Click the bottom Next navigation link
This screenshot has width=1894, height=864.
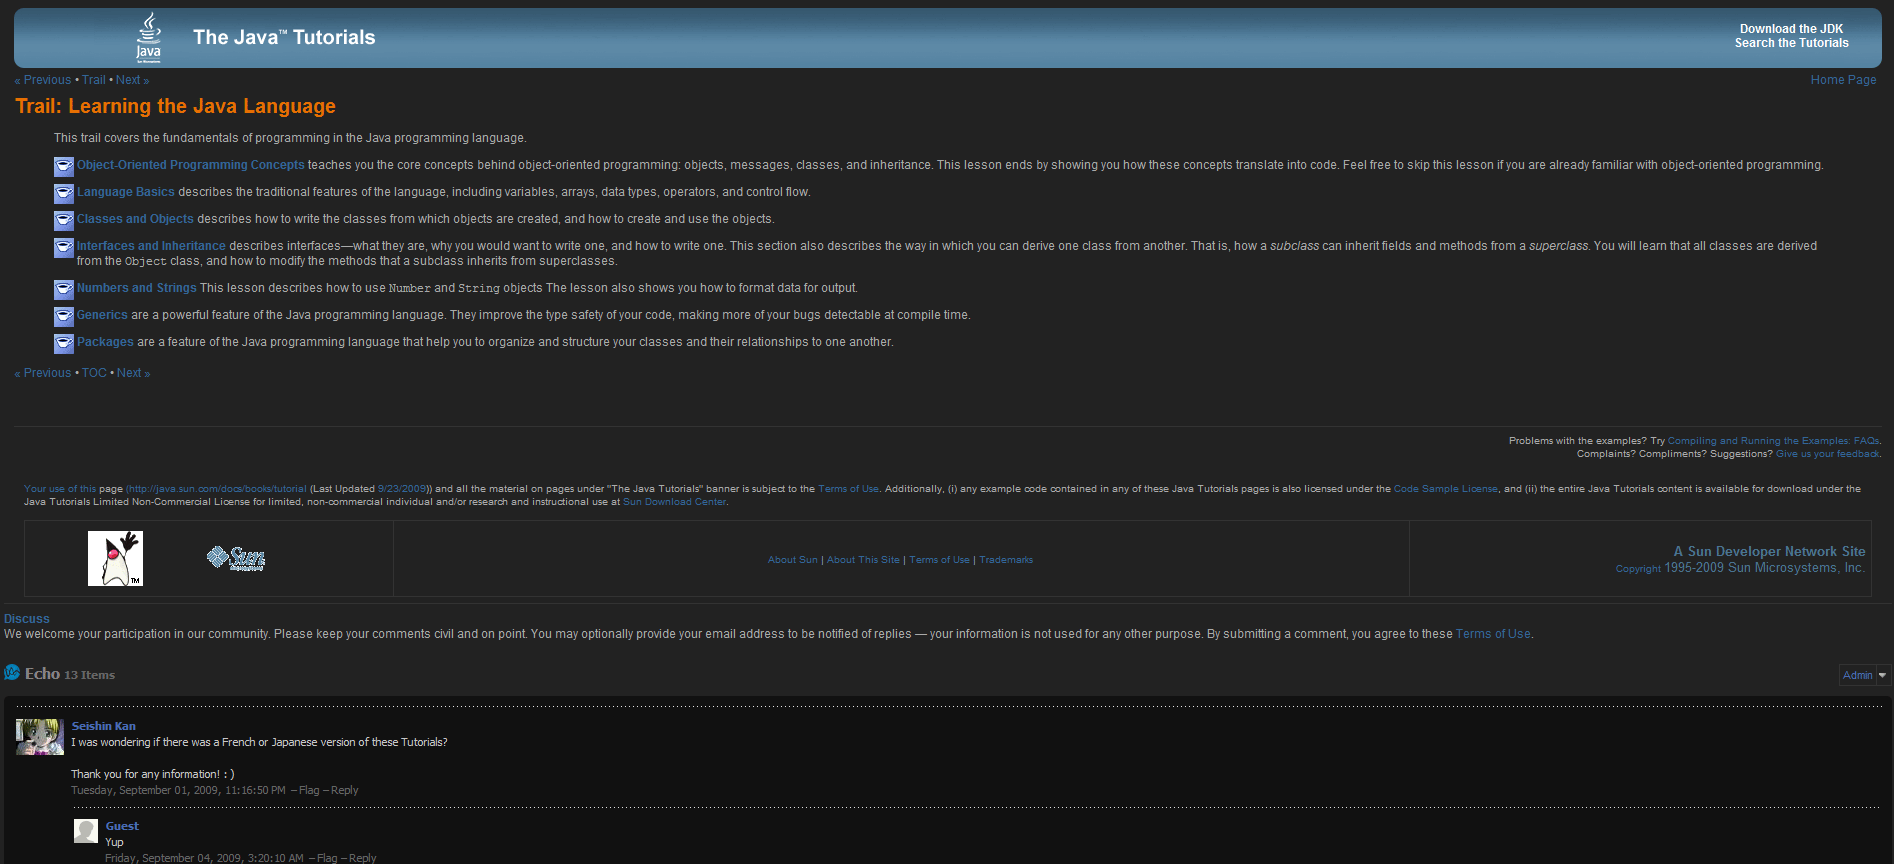click(133, 373)
